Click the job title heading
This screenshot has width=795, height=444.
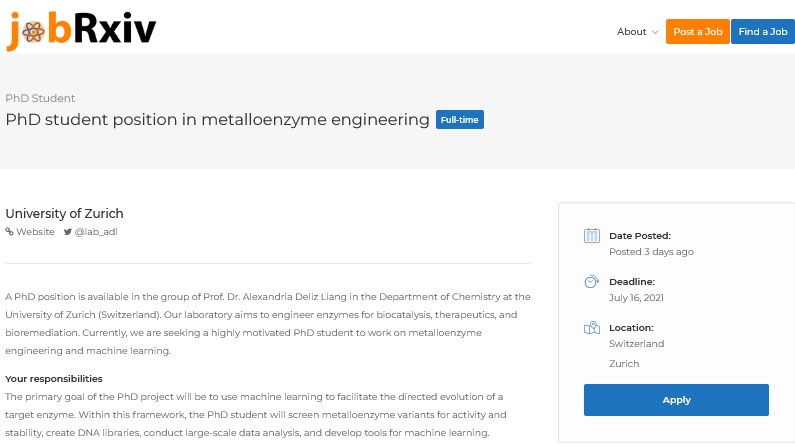[217, 120]
